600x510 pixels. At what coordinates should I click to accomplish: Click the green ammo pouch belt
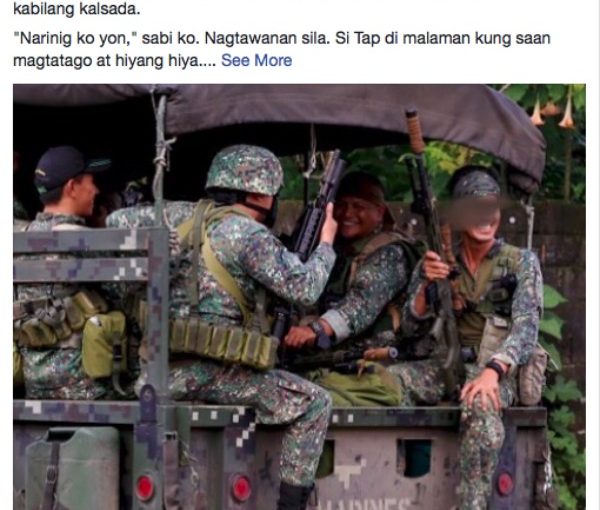[x=224, y=342]
